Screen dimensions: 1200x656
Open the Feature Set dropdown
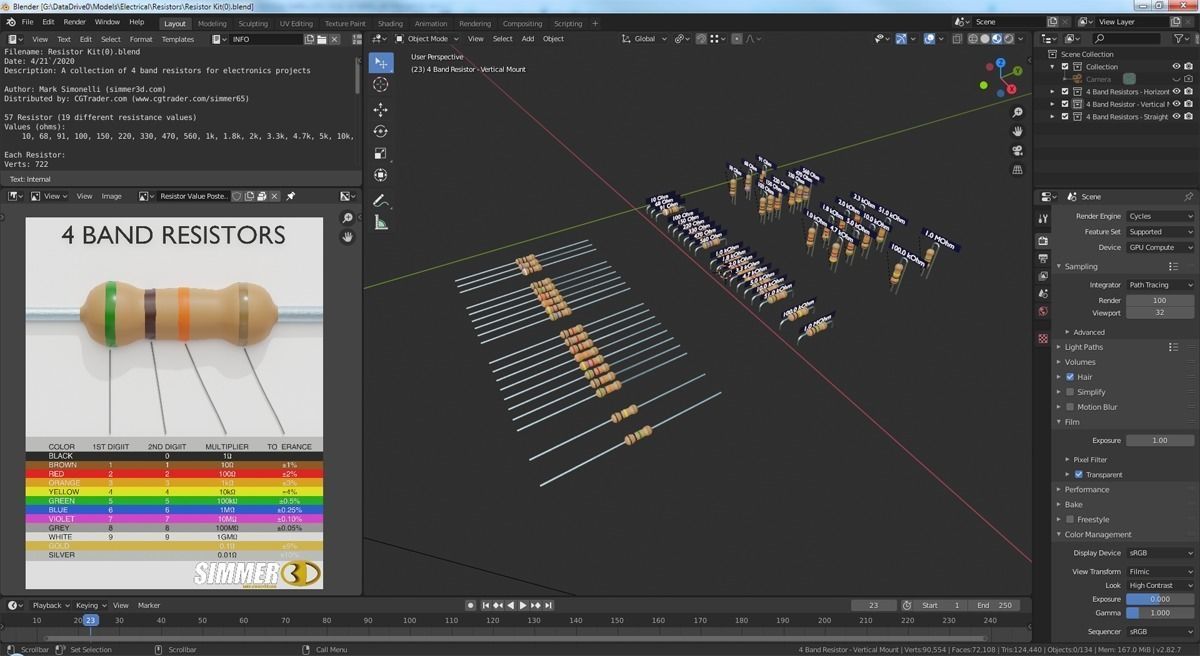click(1160, 232)
